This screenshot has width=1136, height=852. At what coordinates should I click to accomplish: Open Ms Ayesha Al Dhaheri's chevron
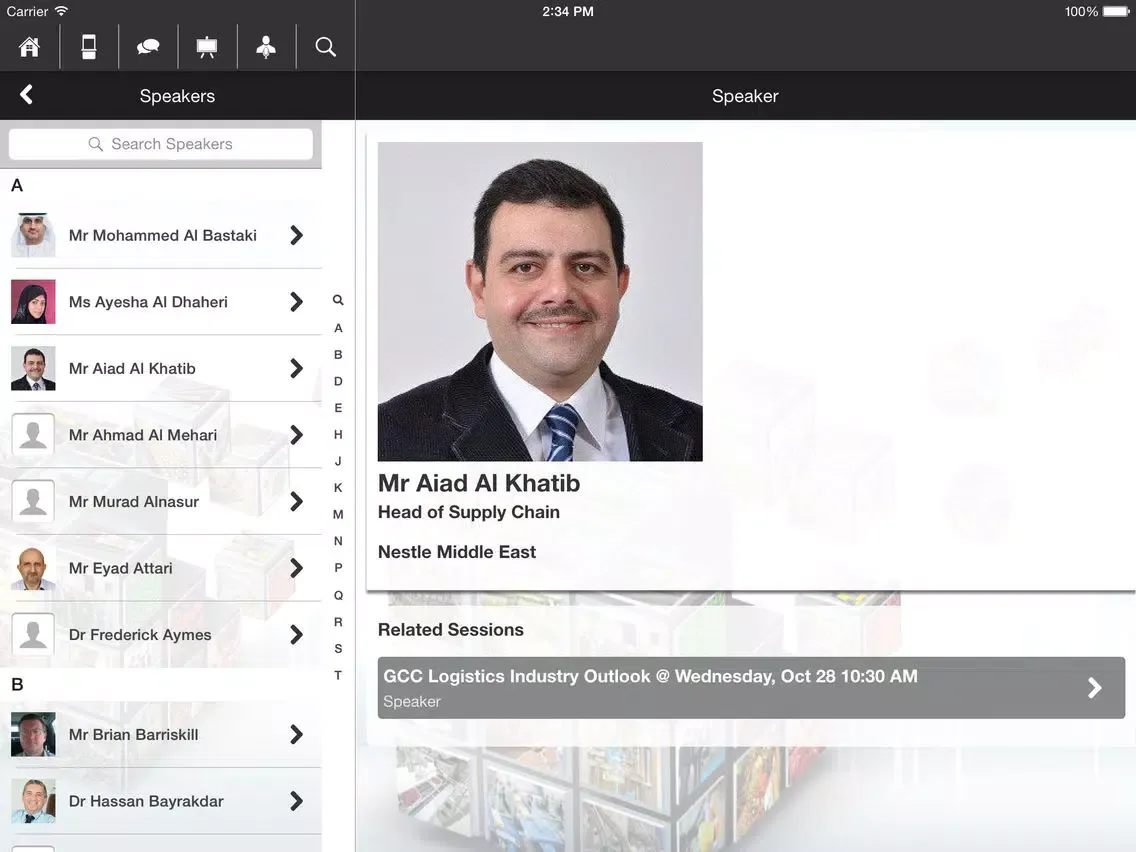(296, 301)
